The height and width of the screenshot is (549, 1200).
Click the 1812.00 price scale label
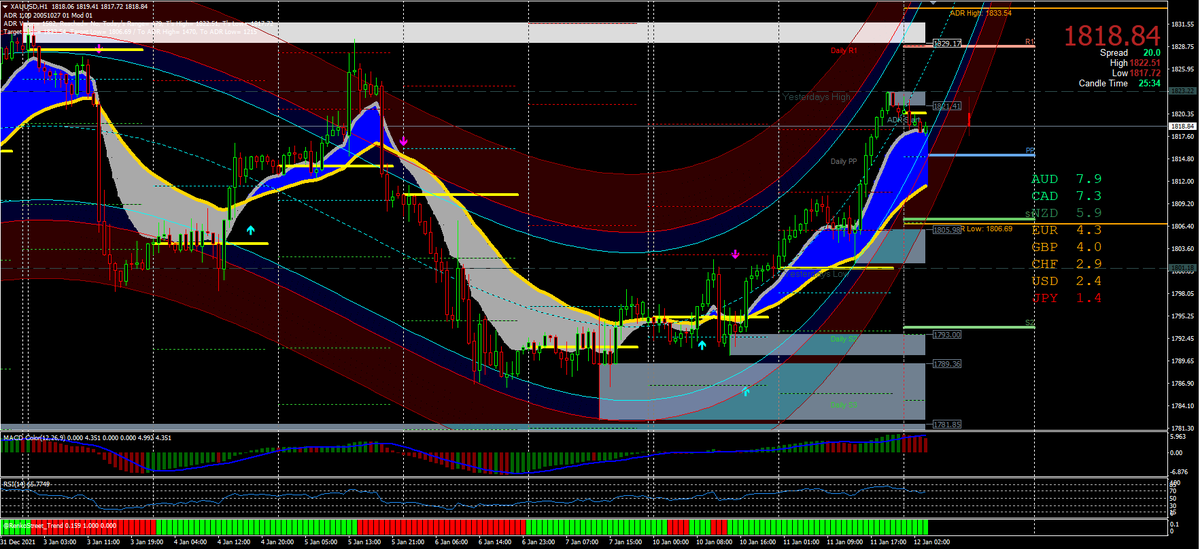(1182, 181)
